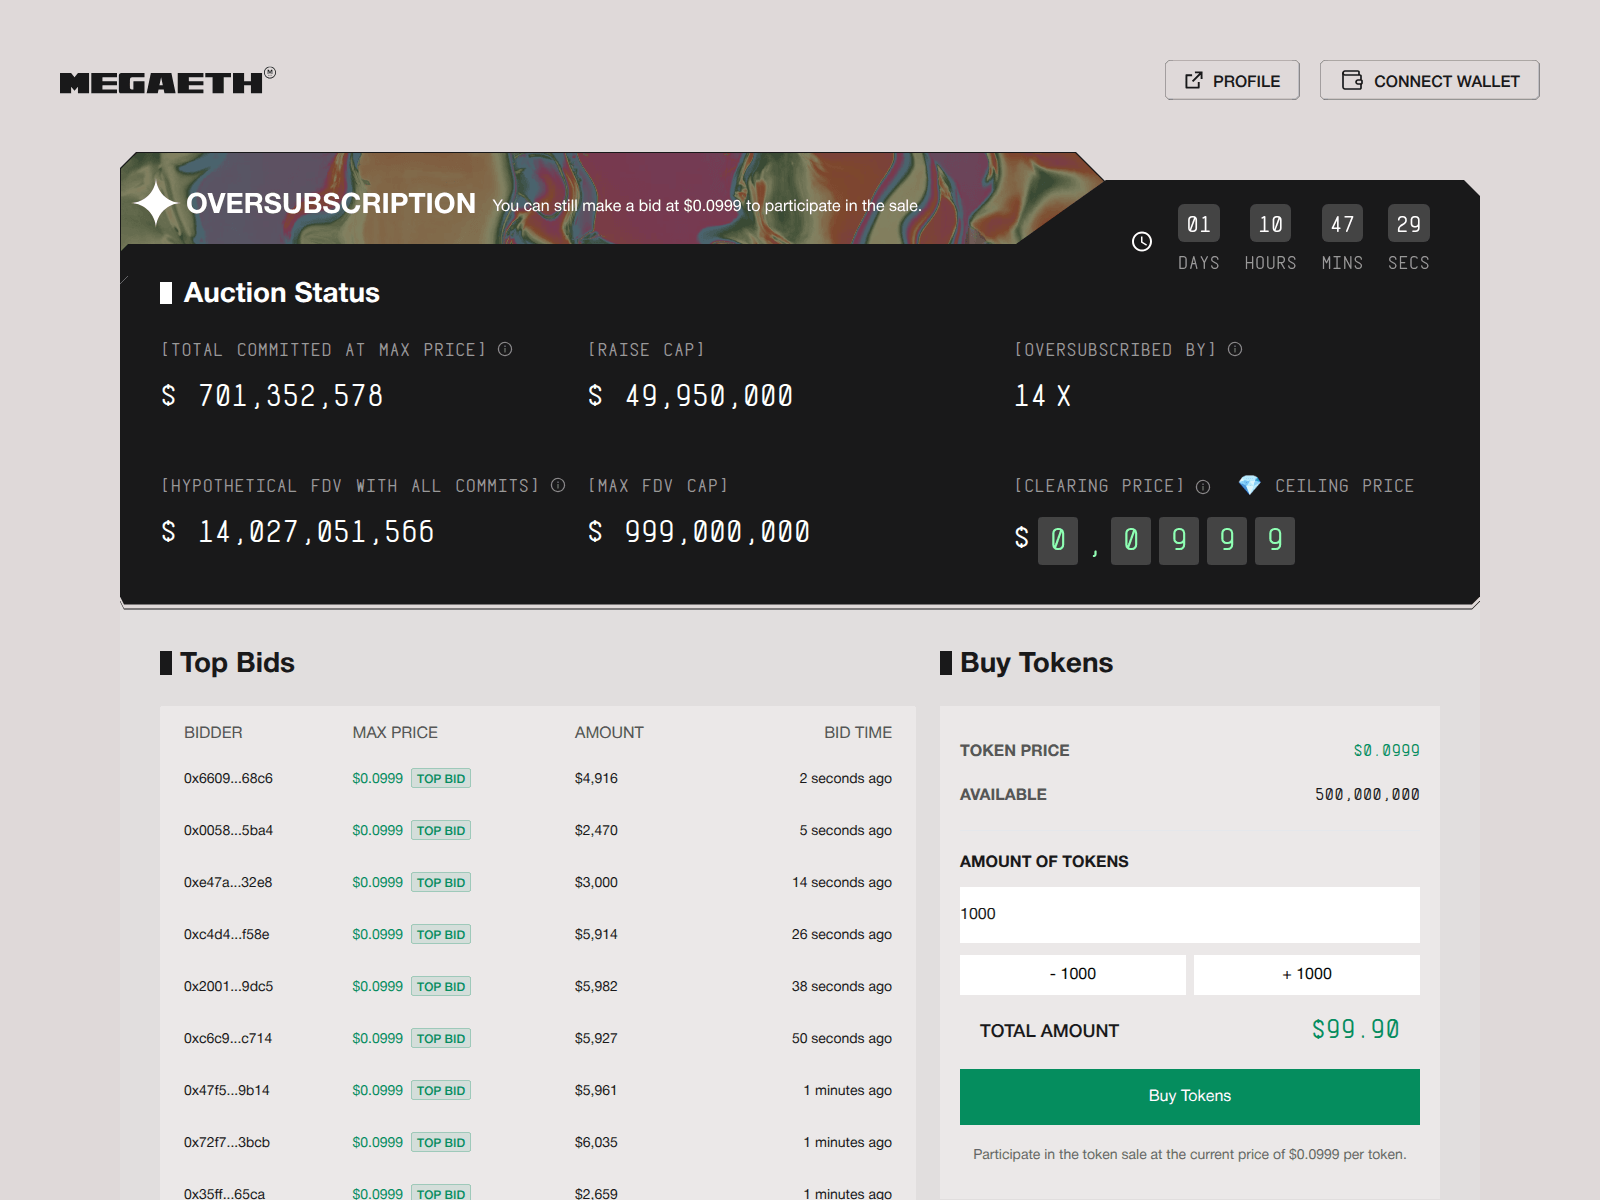Click the bid amount $5,982
Viewport: 1600px width, 1200px height.
pos(596,986)
